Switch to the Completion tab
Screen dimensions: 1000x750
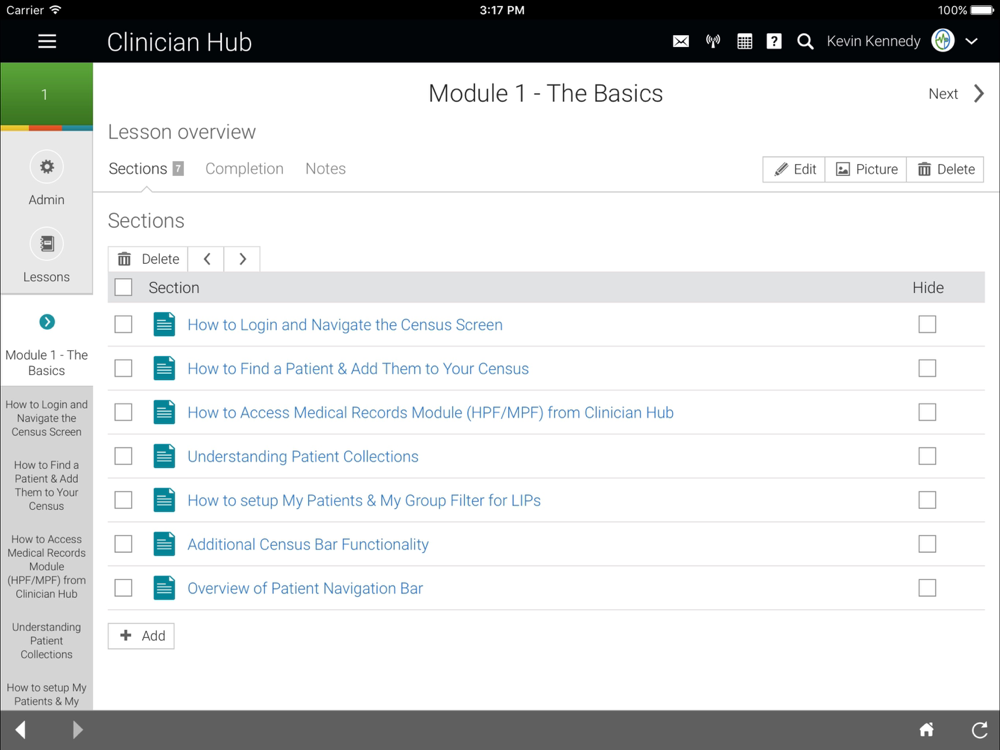tap(244, 169)
